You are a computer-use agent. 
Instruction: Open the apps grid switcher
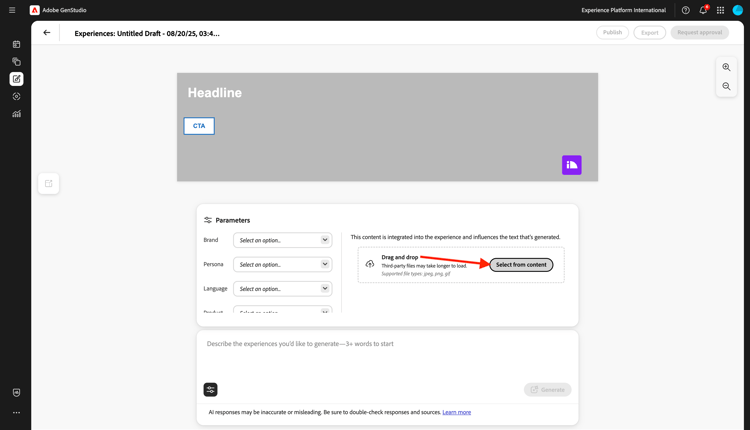pos(720,10)
